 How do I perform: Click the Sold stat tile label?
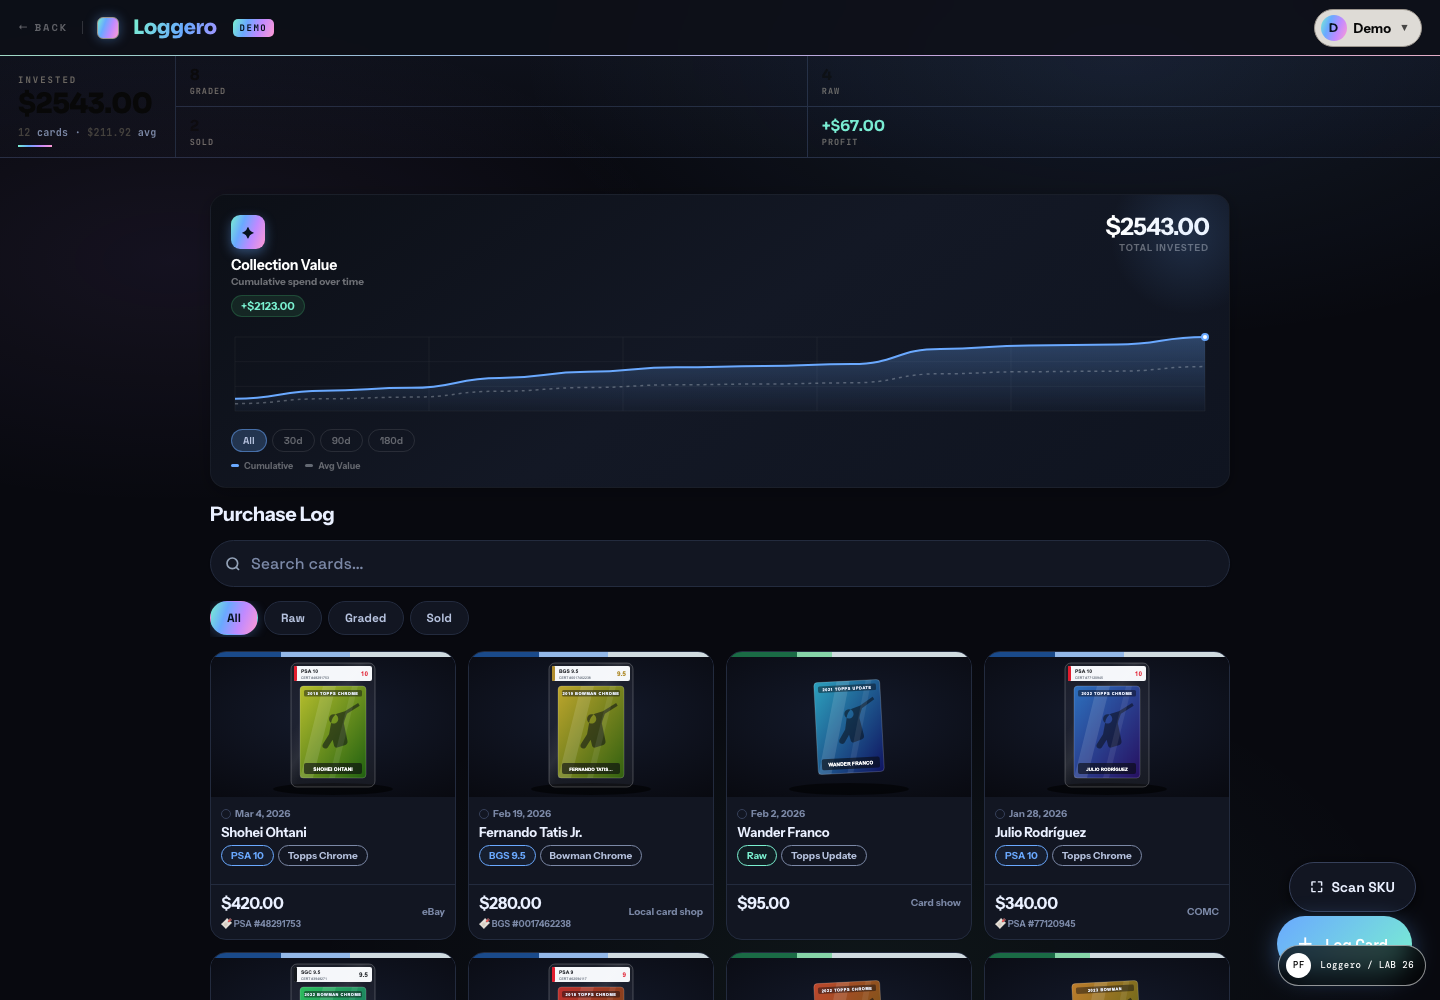(x=202, y=142)
